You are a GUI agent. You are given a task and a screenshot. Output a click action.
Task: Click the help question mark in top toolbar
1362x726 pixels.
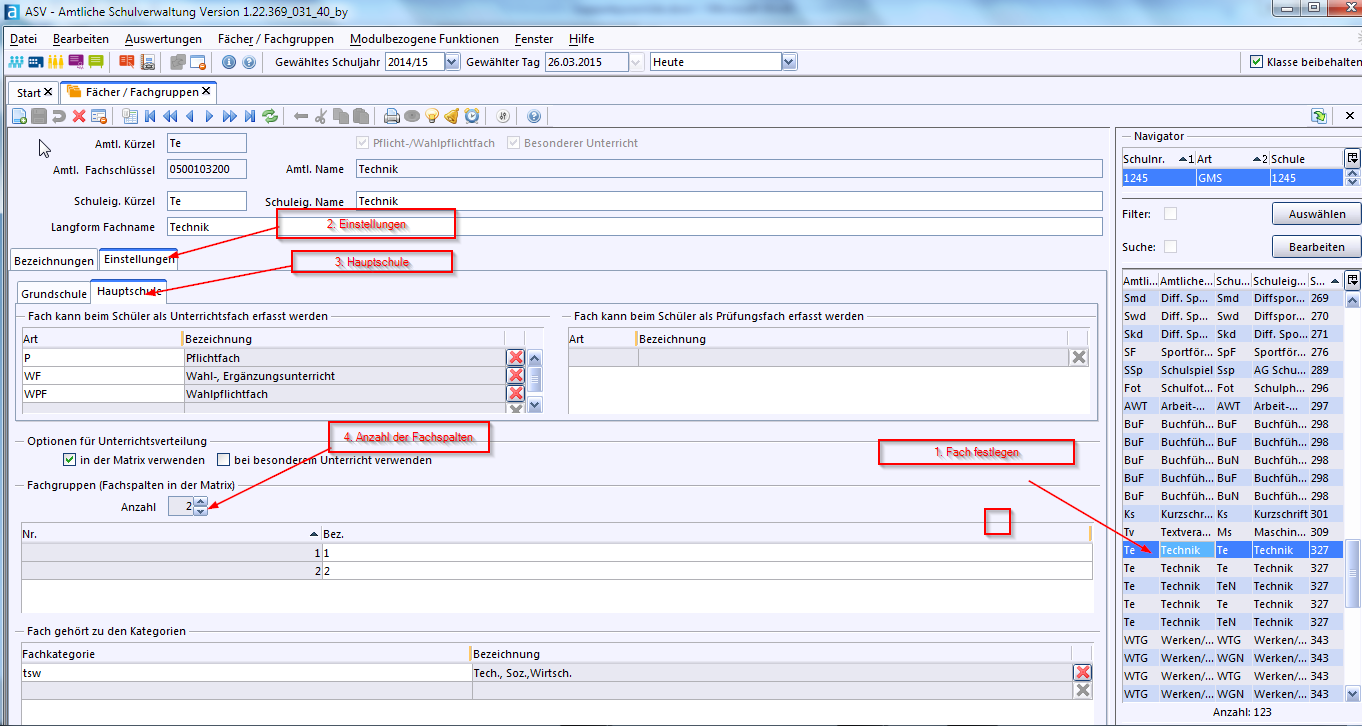(250, 62)
